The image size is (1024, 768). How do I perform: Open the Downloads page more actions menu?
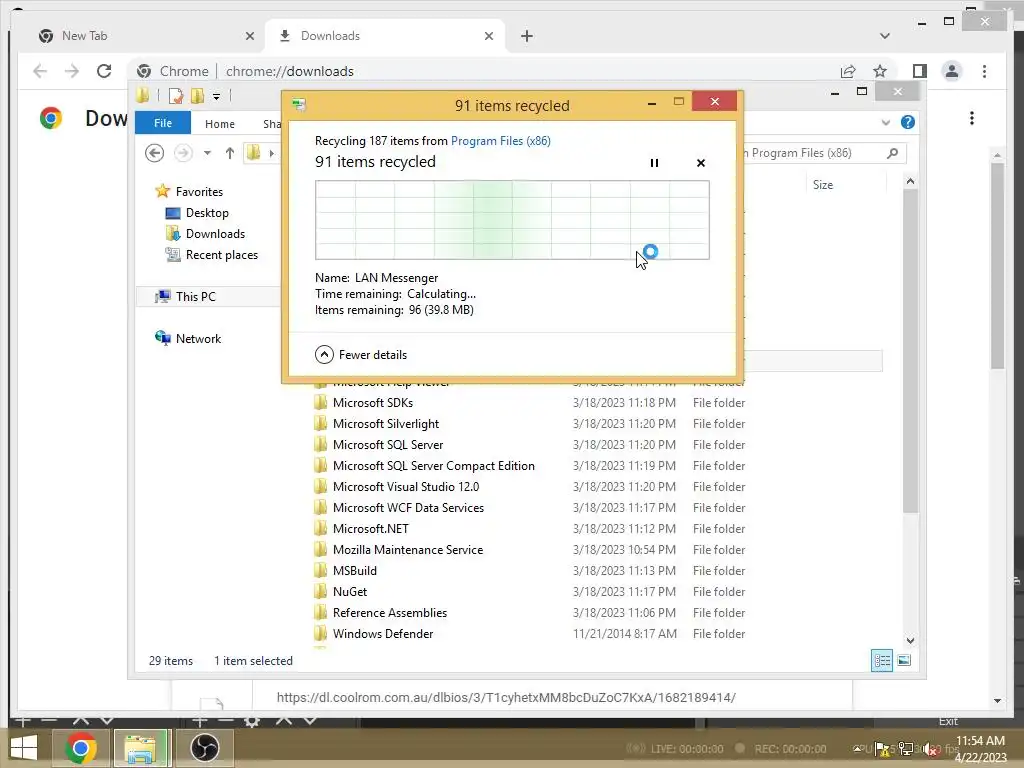[972, 118]
